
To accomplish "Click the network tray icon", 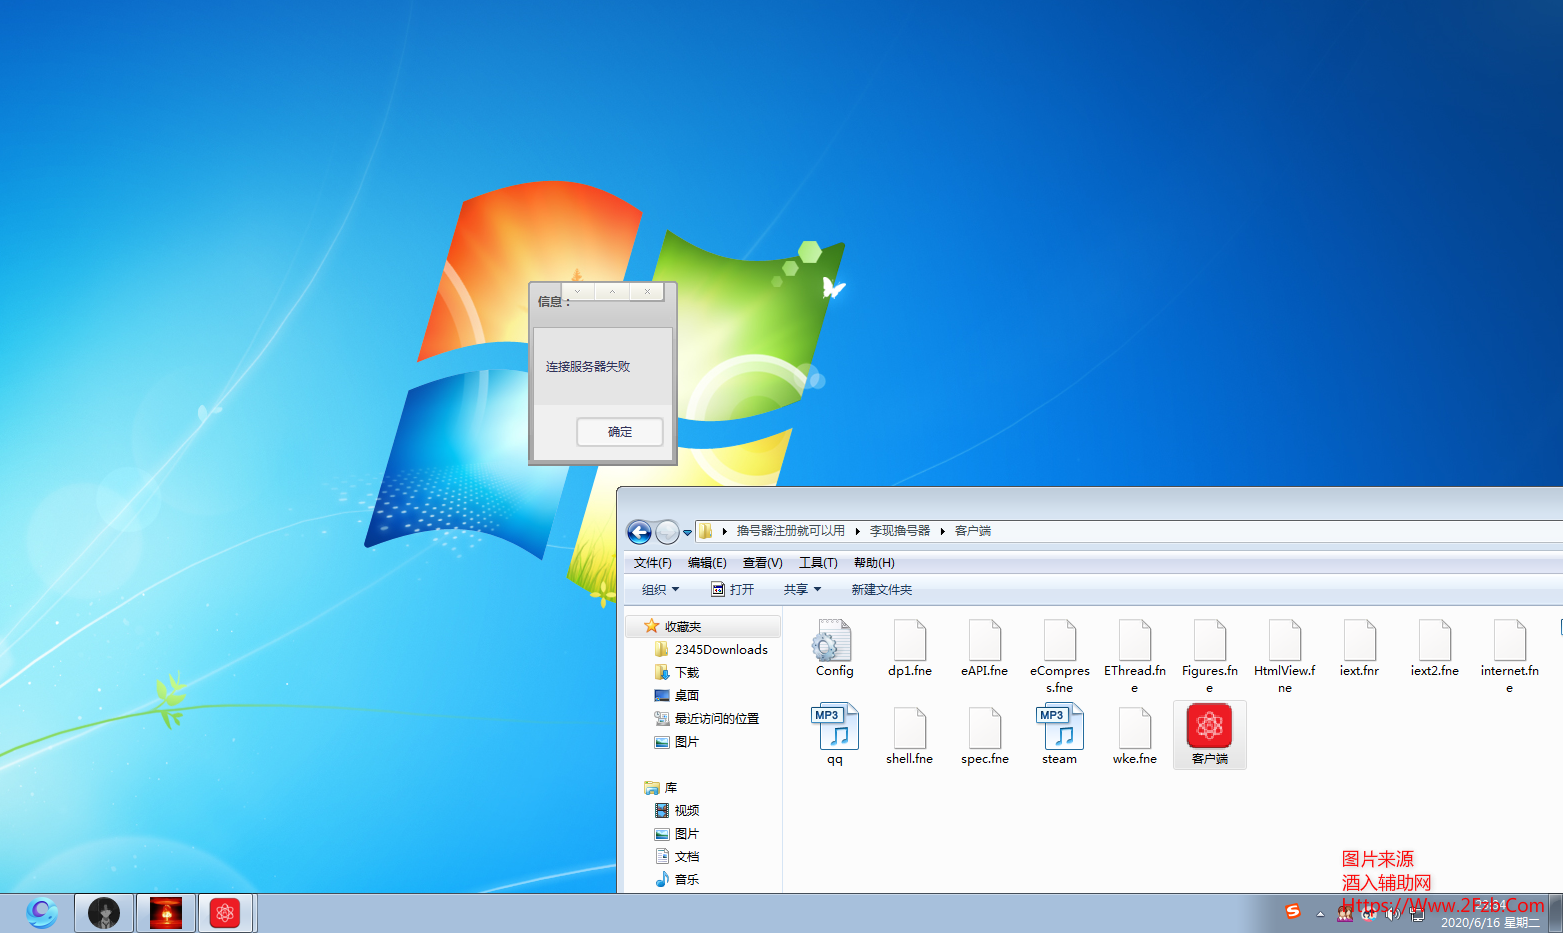I will [x=1417, y=913].
